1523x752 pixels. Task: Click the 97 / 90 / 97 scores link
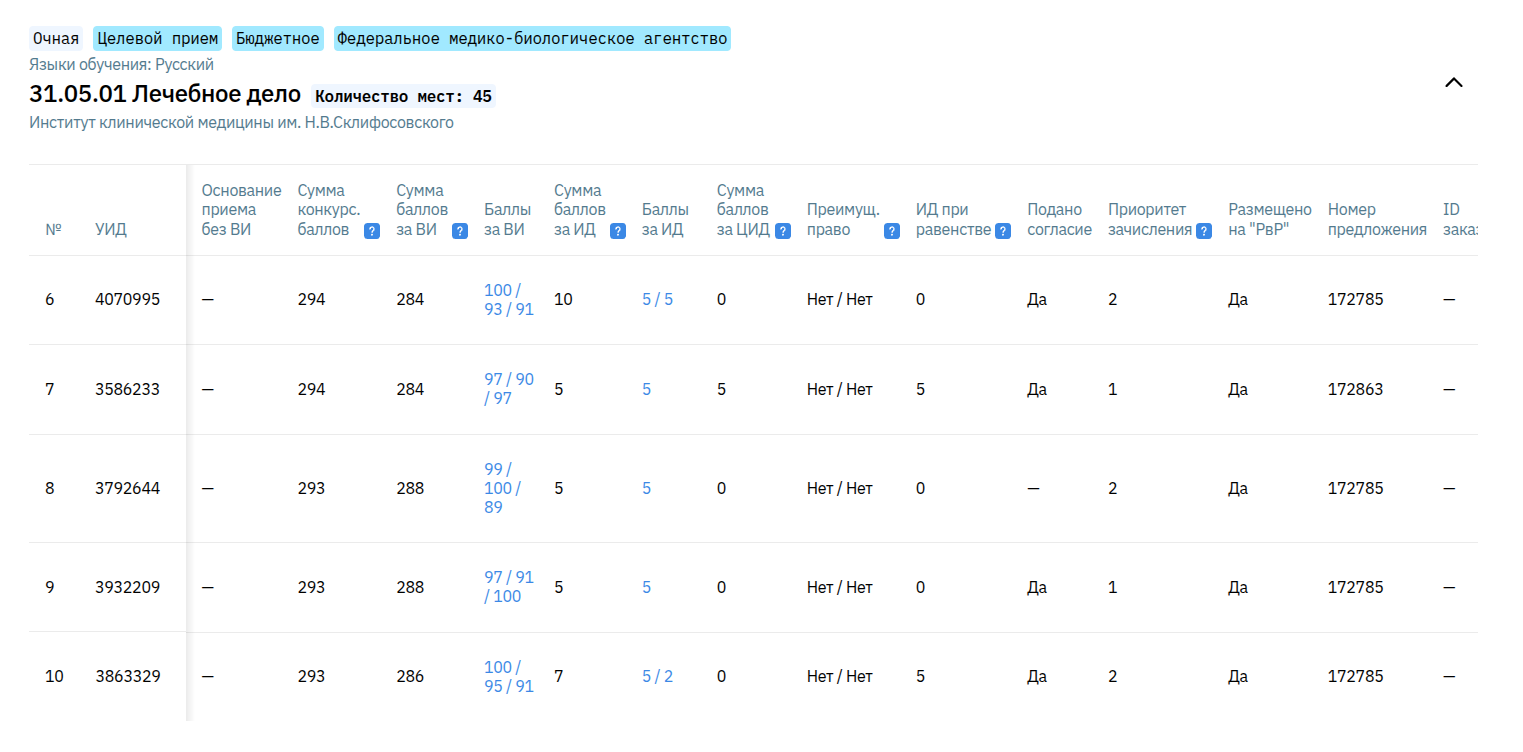click(x=508, y=389)
